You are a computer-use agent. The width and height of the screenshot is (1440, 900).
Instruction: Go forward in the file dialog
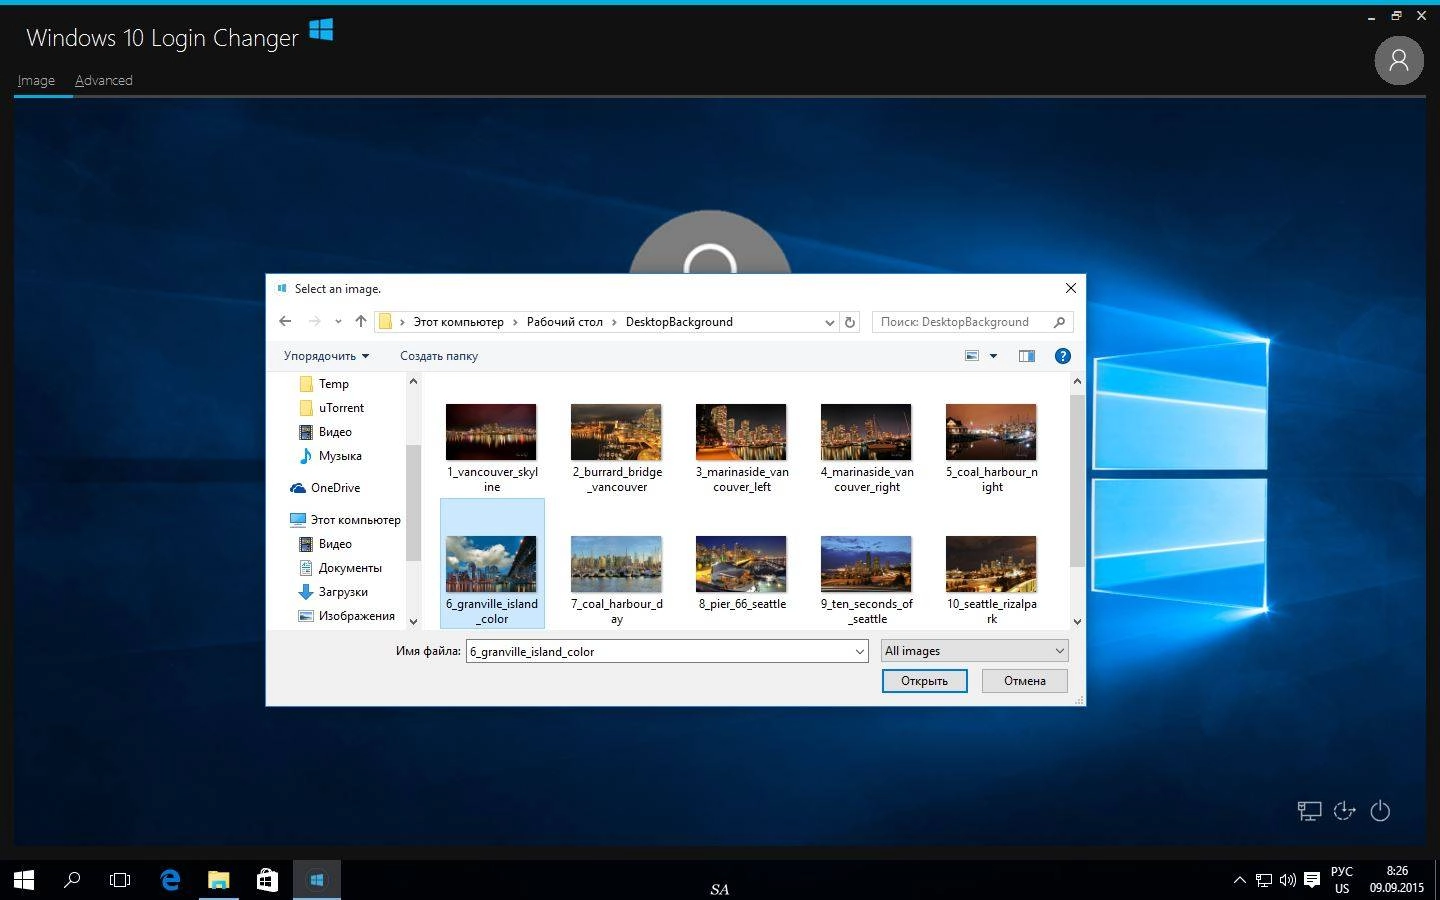[x=314, y=321]
